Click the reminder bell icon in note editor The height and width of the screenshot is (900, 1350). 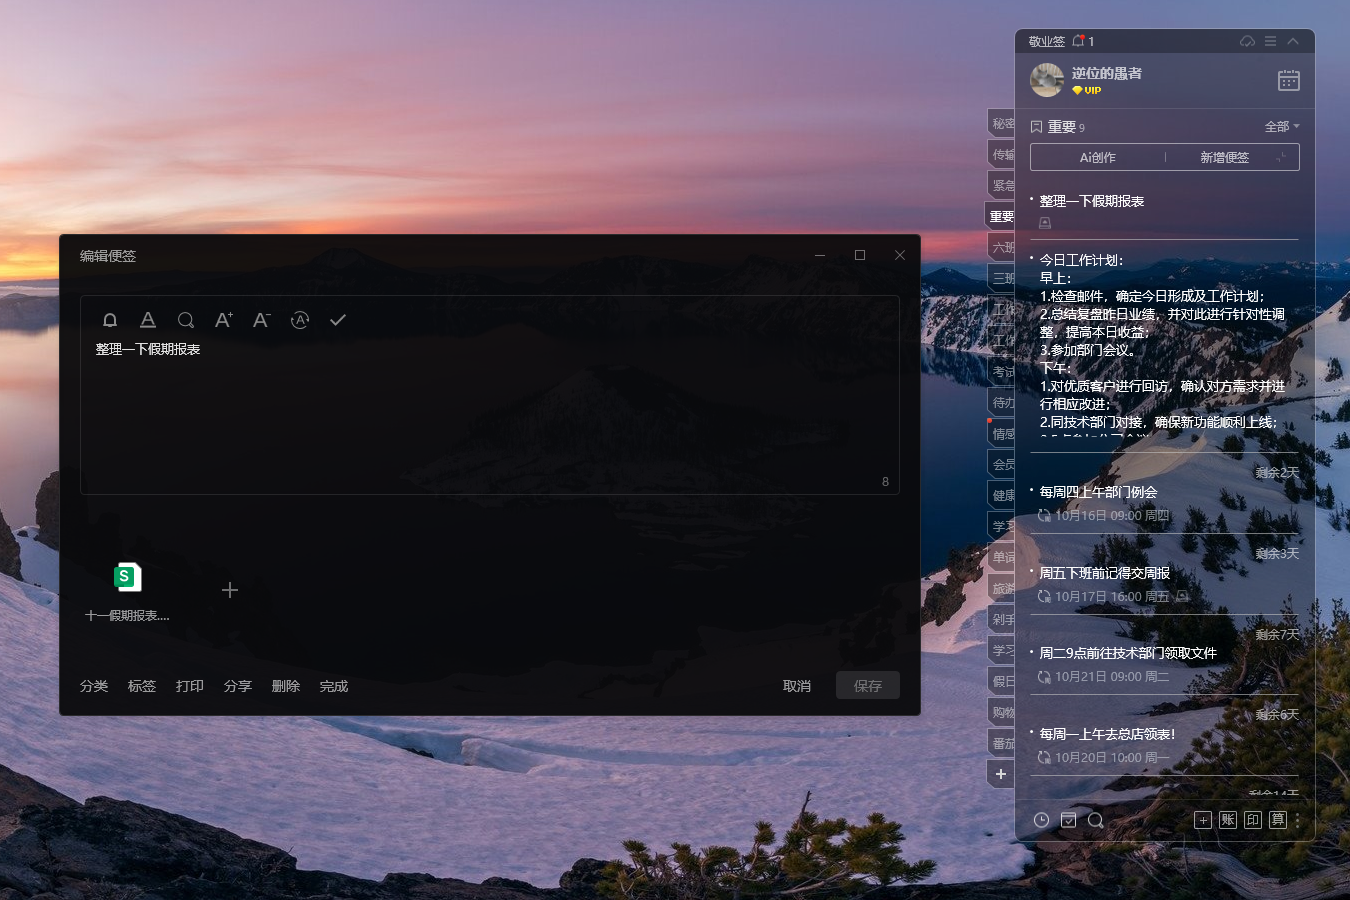pyautogui.click(x=110, y=320)
